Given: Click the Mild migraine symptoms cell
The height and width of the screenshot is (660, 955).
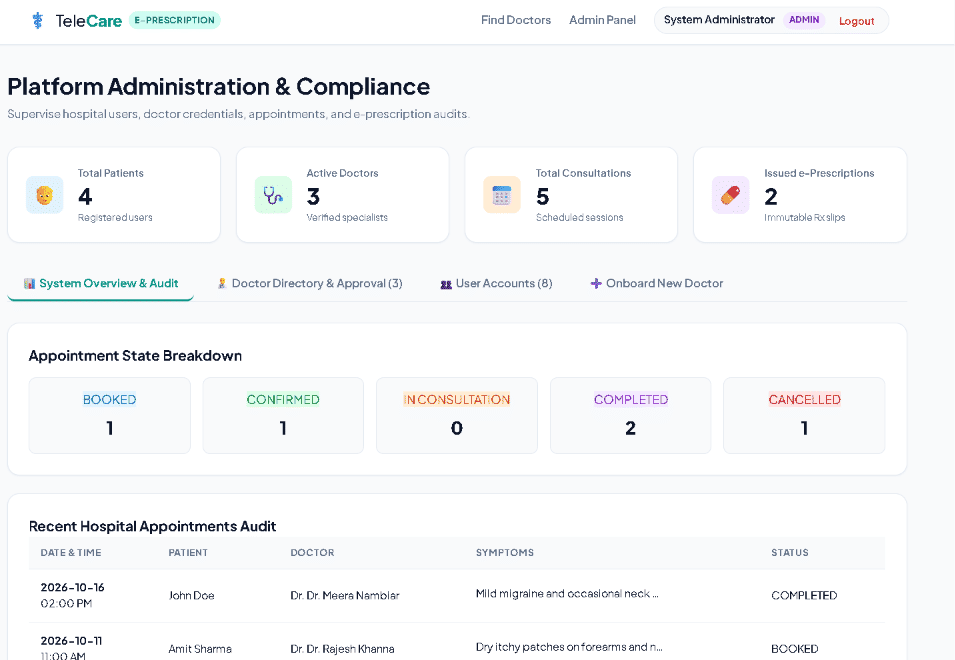Looking at the screenshot, I should [567, 594].
